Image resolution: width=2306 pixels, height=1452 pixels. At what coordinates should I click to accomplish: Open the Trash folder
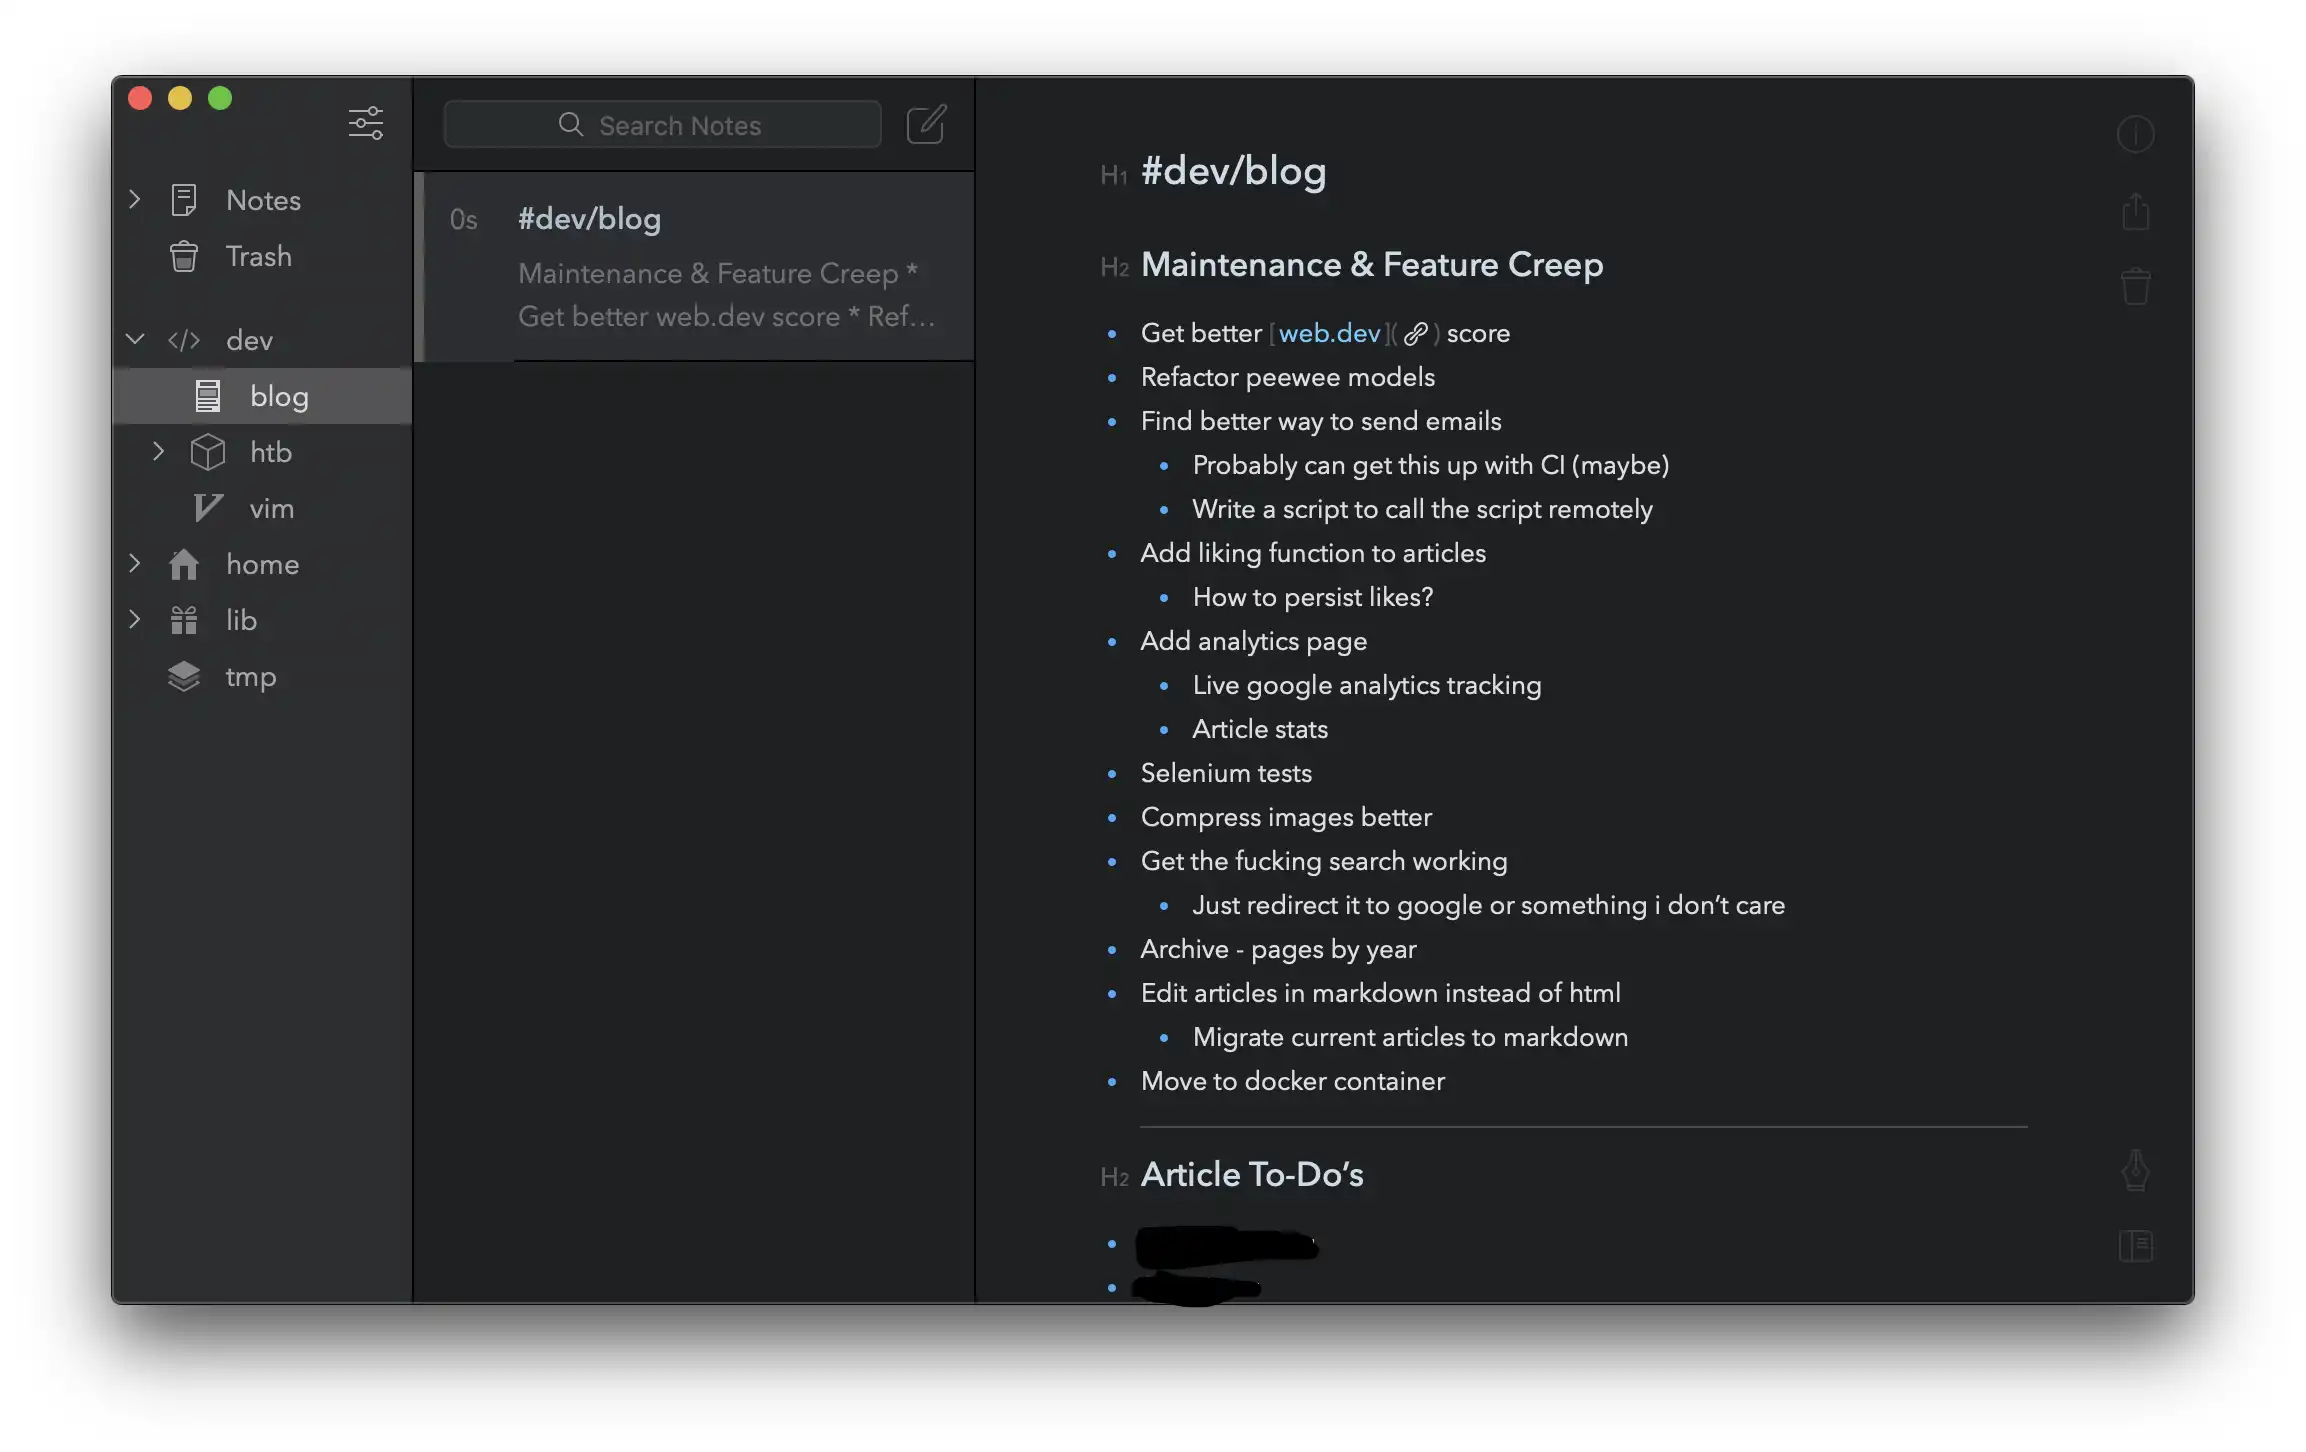click(x=258, y=256)
